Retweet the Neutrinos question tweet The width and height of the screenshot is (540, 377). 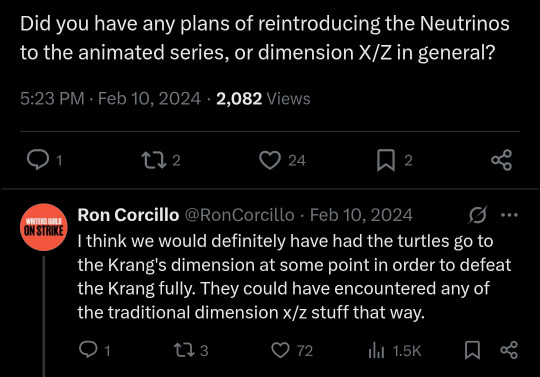pyautogui.click(x=161, y=160)
